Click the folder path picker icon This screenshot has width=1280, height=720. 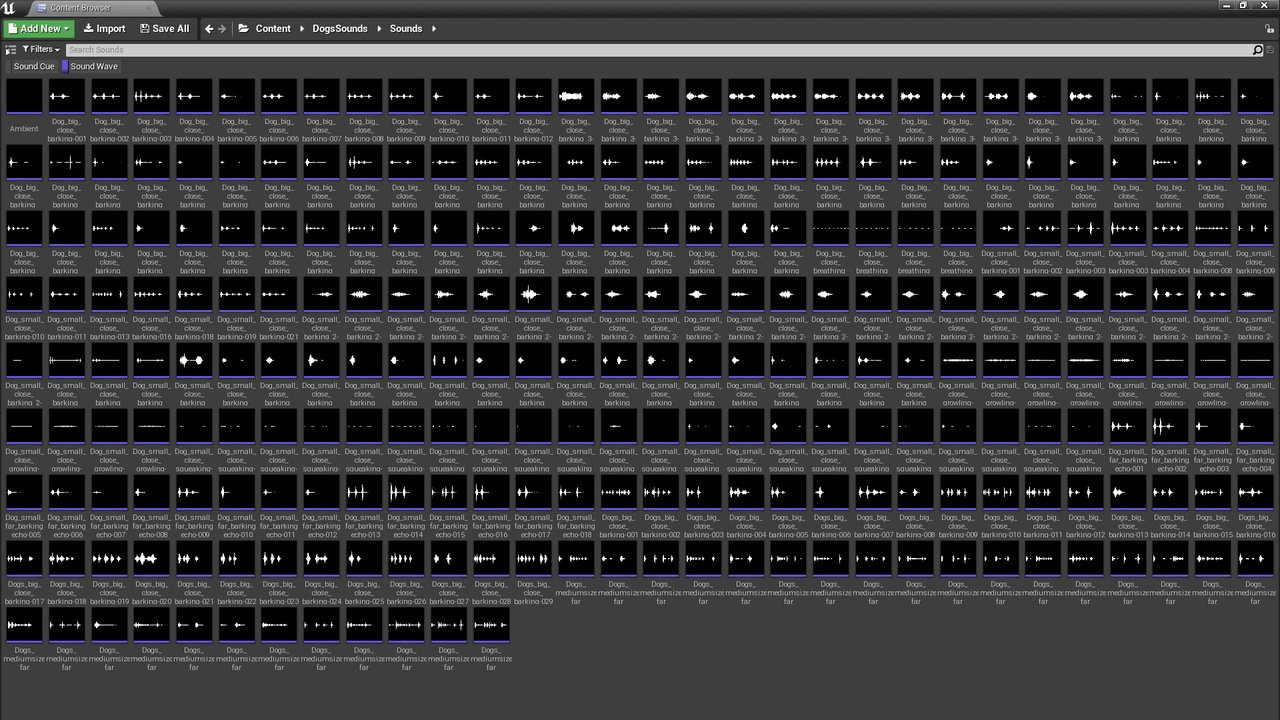[x=243, y=29]
